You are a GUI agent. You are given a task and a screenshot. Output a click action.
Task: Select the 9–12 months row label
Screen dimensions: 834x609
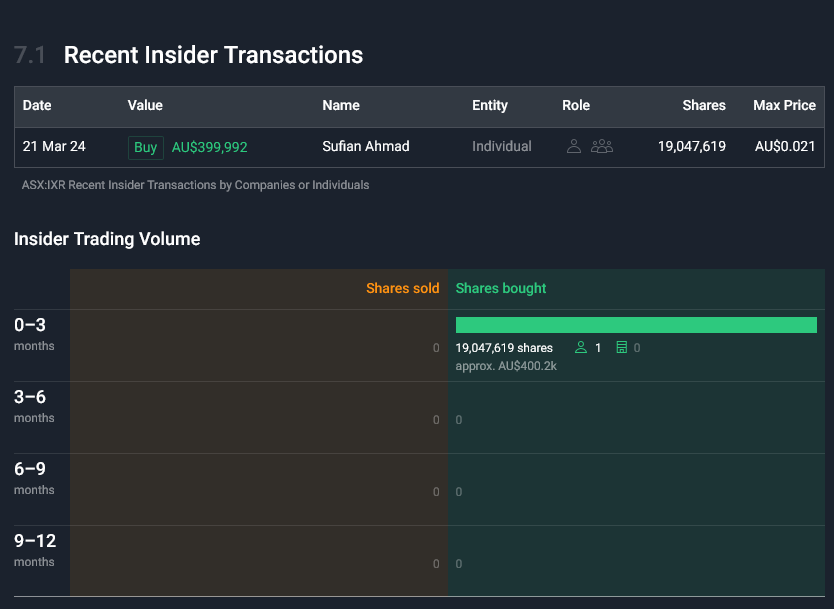(35, 550)
